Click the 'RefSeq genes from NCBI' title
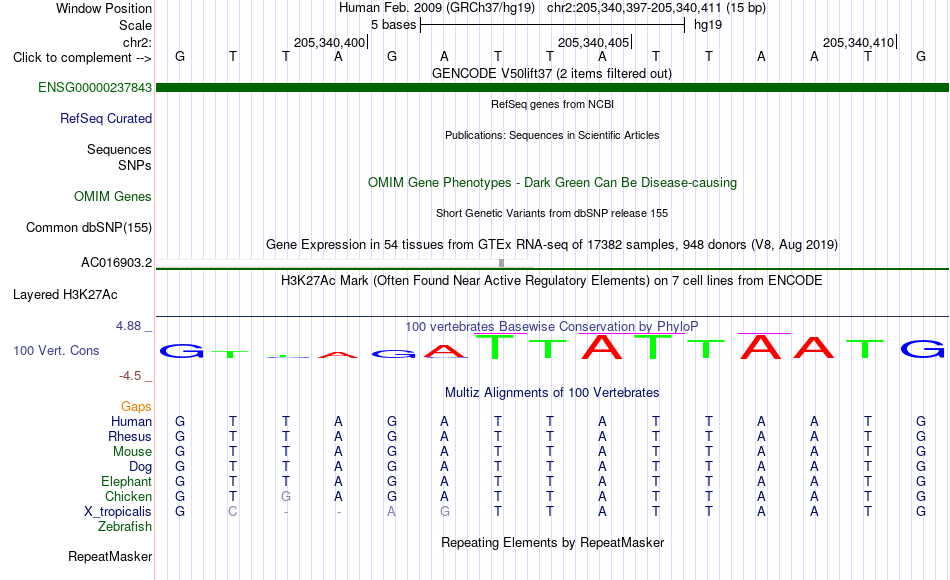Image resolution: width=950 pixels, height=580 pixels. click(x=552, y=104)
